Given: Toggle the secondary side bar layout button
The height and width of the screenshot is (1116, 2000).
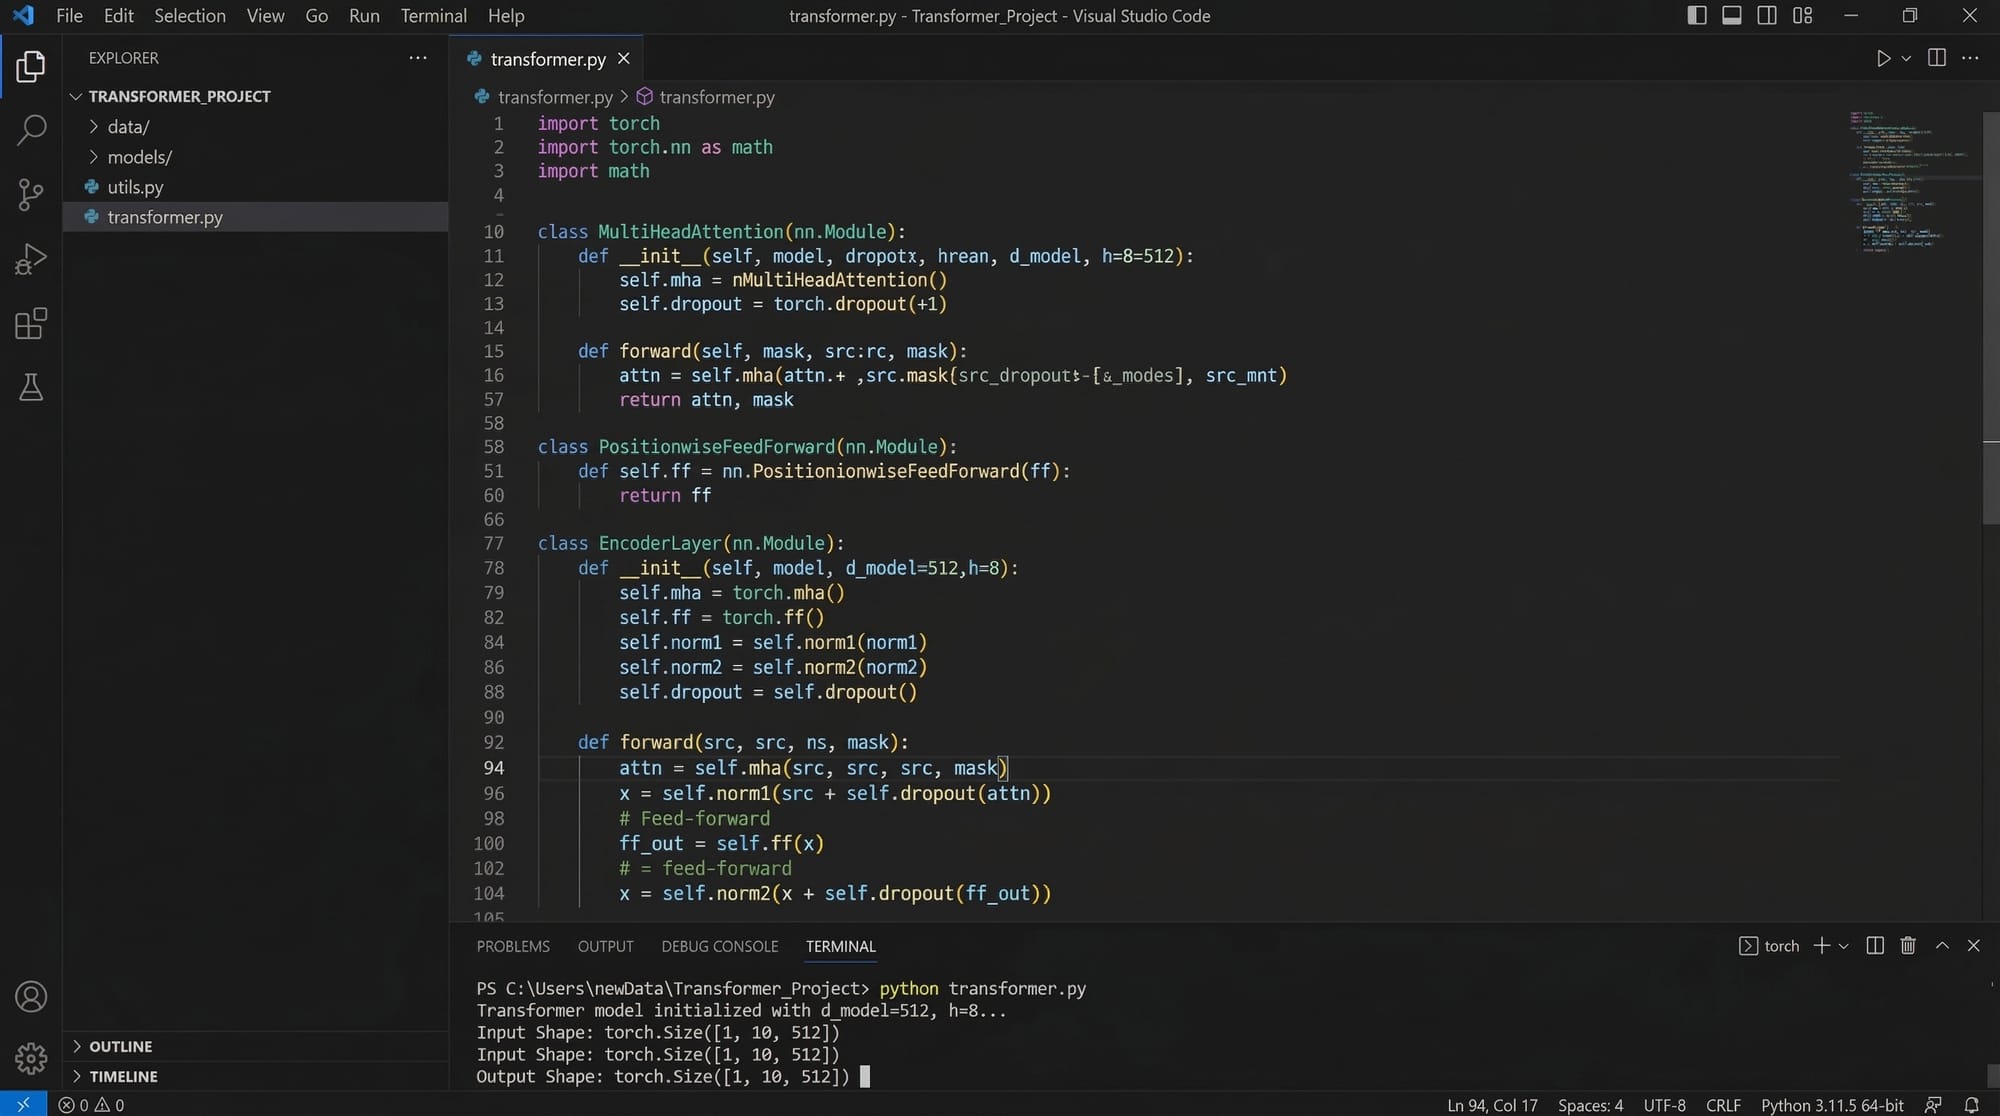Looking at the screenshot, I should [1767, 16].
